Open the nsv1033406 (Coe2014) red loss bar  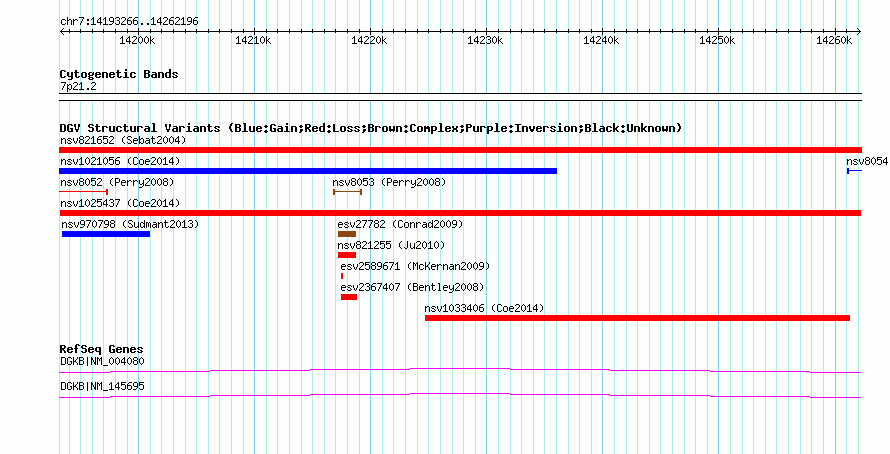(637, 318)
